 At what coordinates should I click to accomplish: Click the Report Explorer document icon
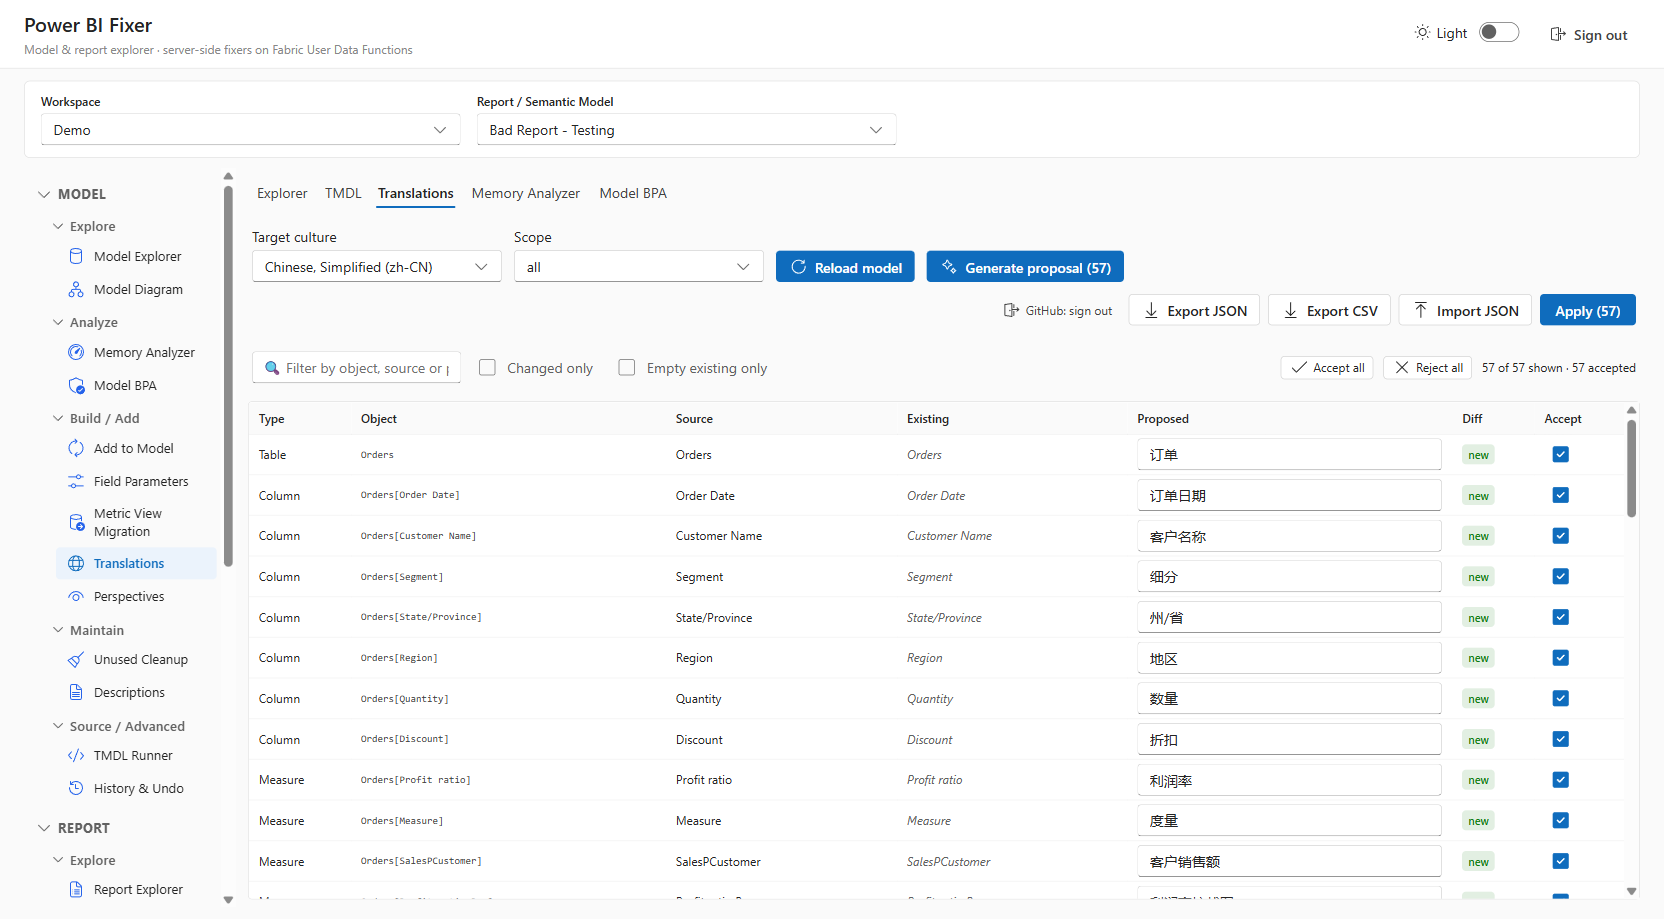(76, 889)
